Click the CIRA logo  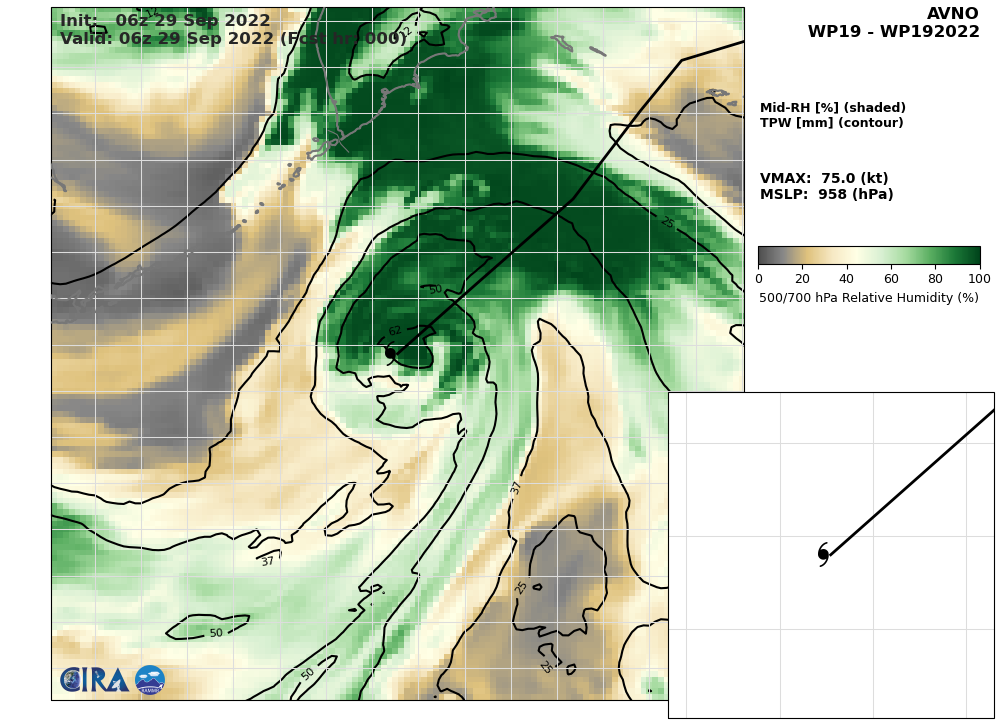(94, 680)
